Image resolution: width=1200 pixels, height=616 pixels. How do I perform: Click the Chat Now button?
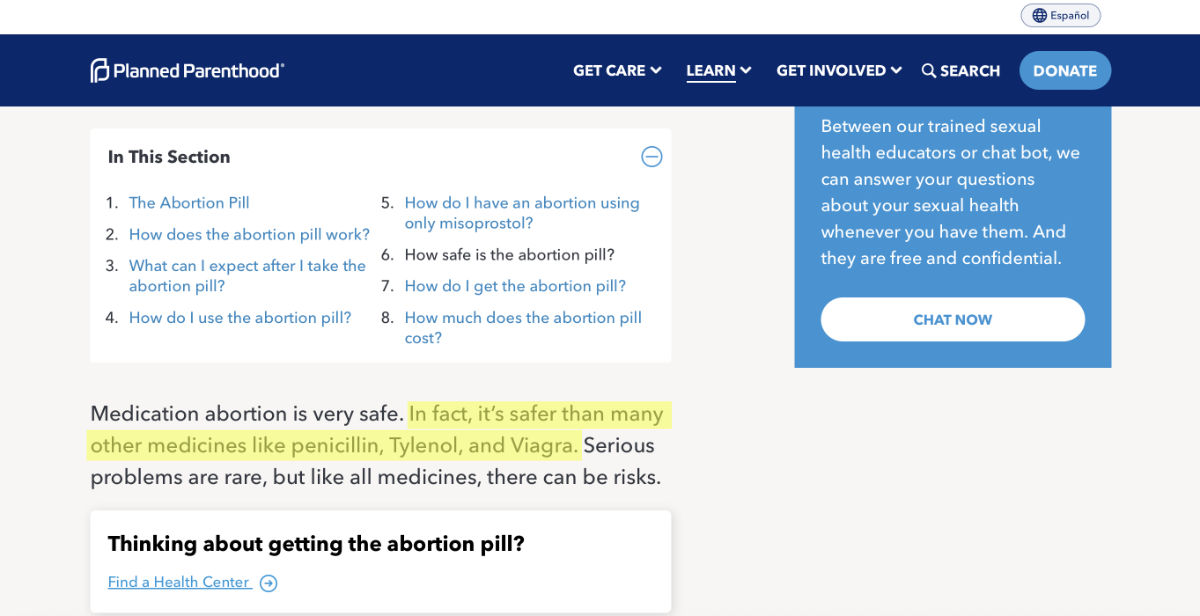(x=952, y=320)
